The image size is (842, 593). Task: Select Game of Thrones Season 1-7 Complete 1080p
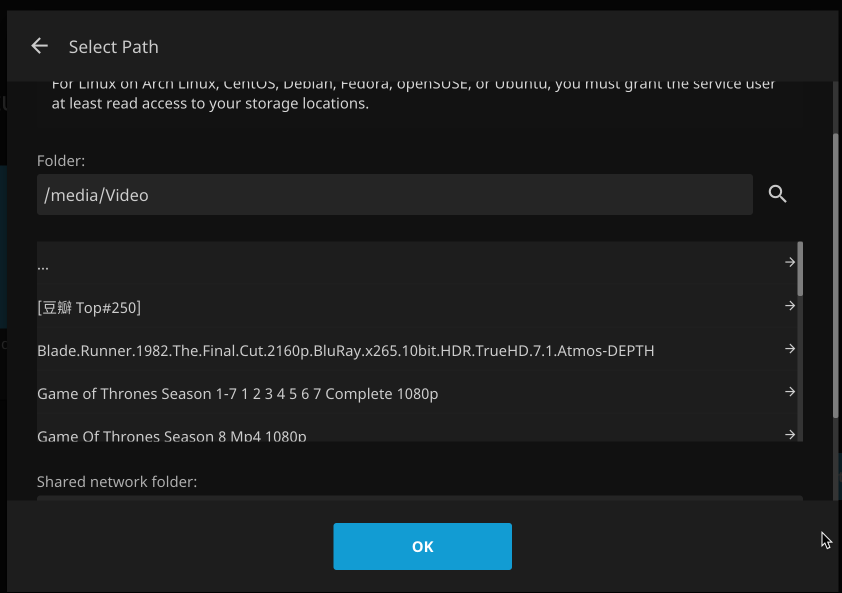pos(237,394)
